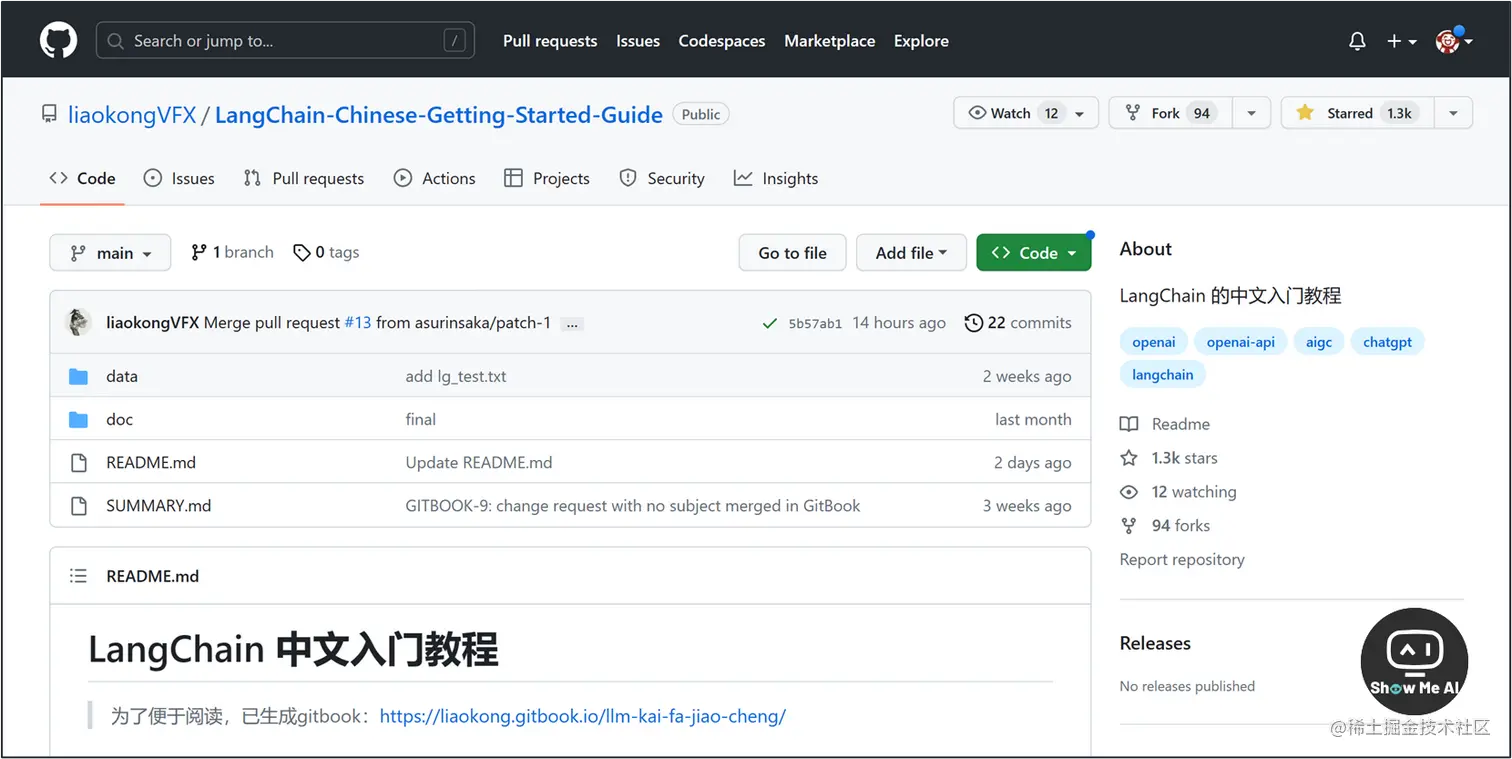The width and height of the screenshot is (1512, 759).
Task: View the 22 commits history
Action: point(1018,322)
